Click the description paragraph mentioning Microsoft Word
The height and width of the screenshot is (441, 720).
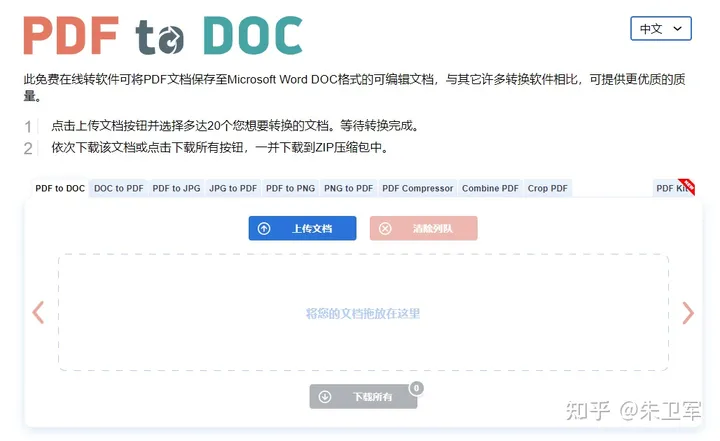tap(354, 88)
